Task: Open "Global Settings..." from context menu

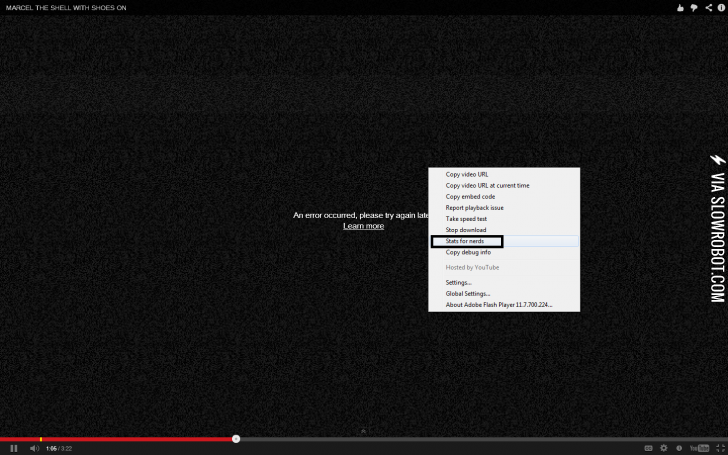Action: [x=468, y=294]
